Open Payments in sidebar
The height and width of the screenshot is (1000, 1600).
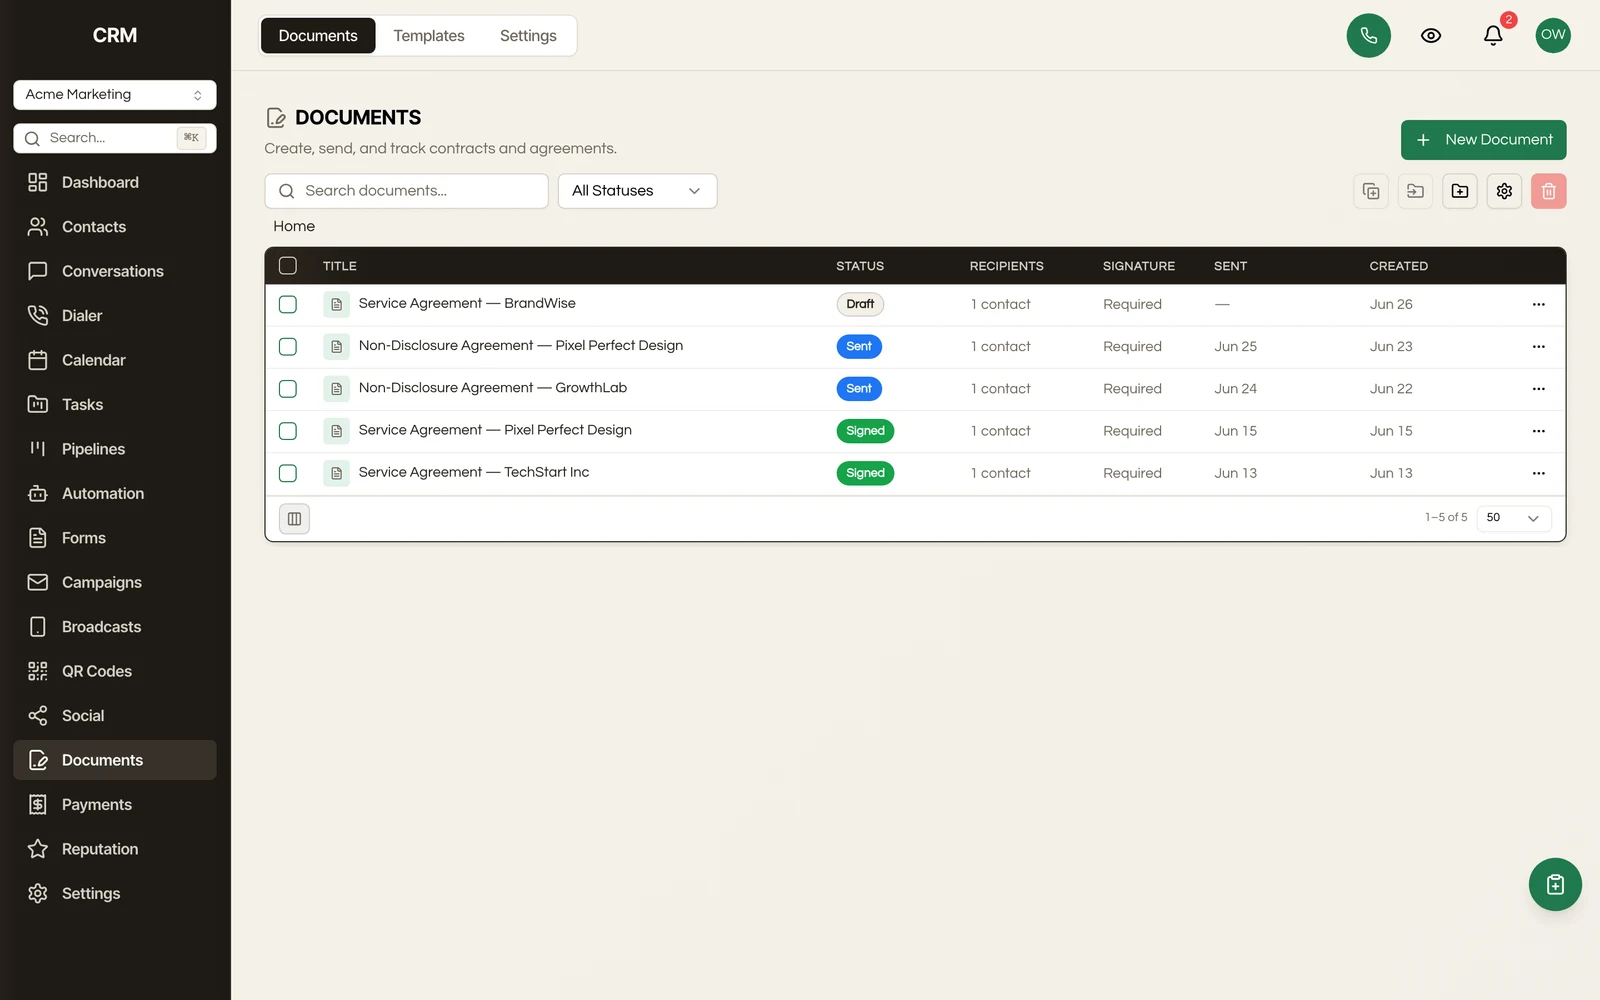[x=115, y=805]
